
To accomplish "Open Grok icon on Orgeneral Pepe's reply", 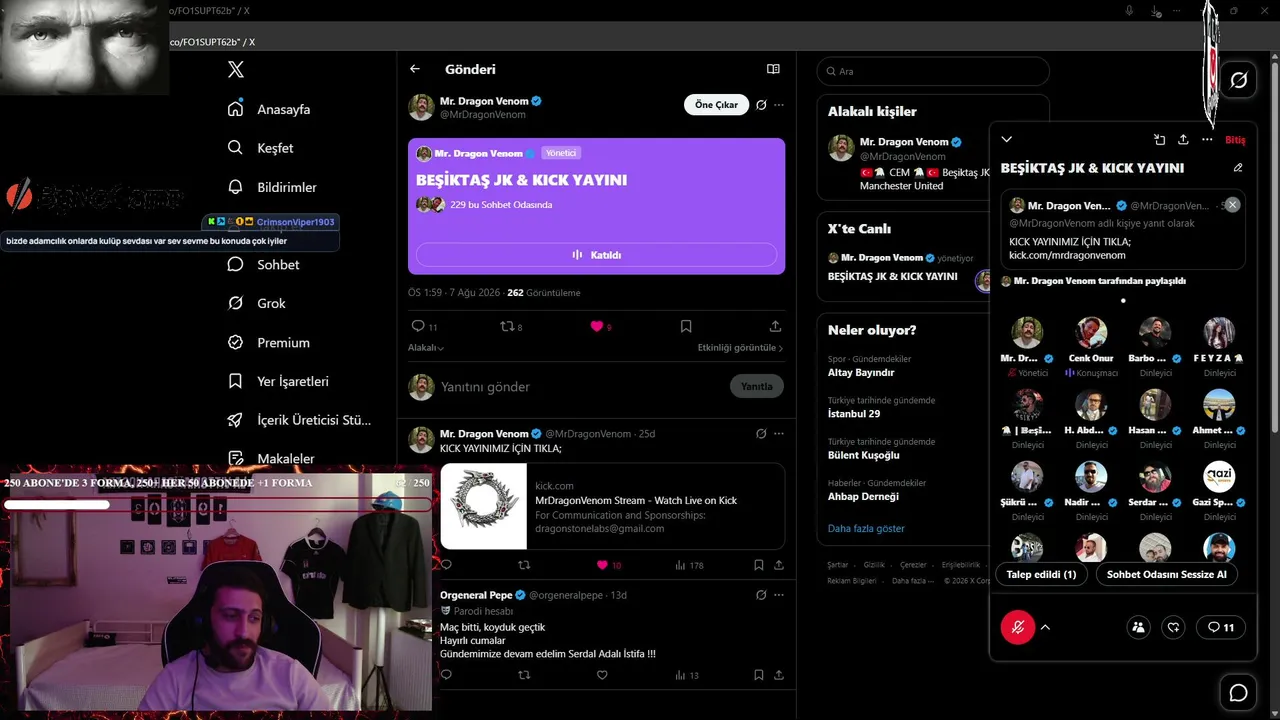I will [761, 595].
